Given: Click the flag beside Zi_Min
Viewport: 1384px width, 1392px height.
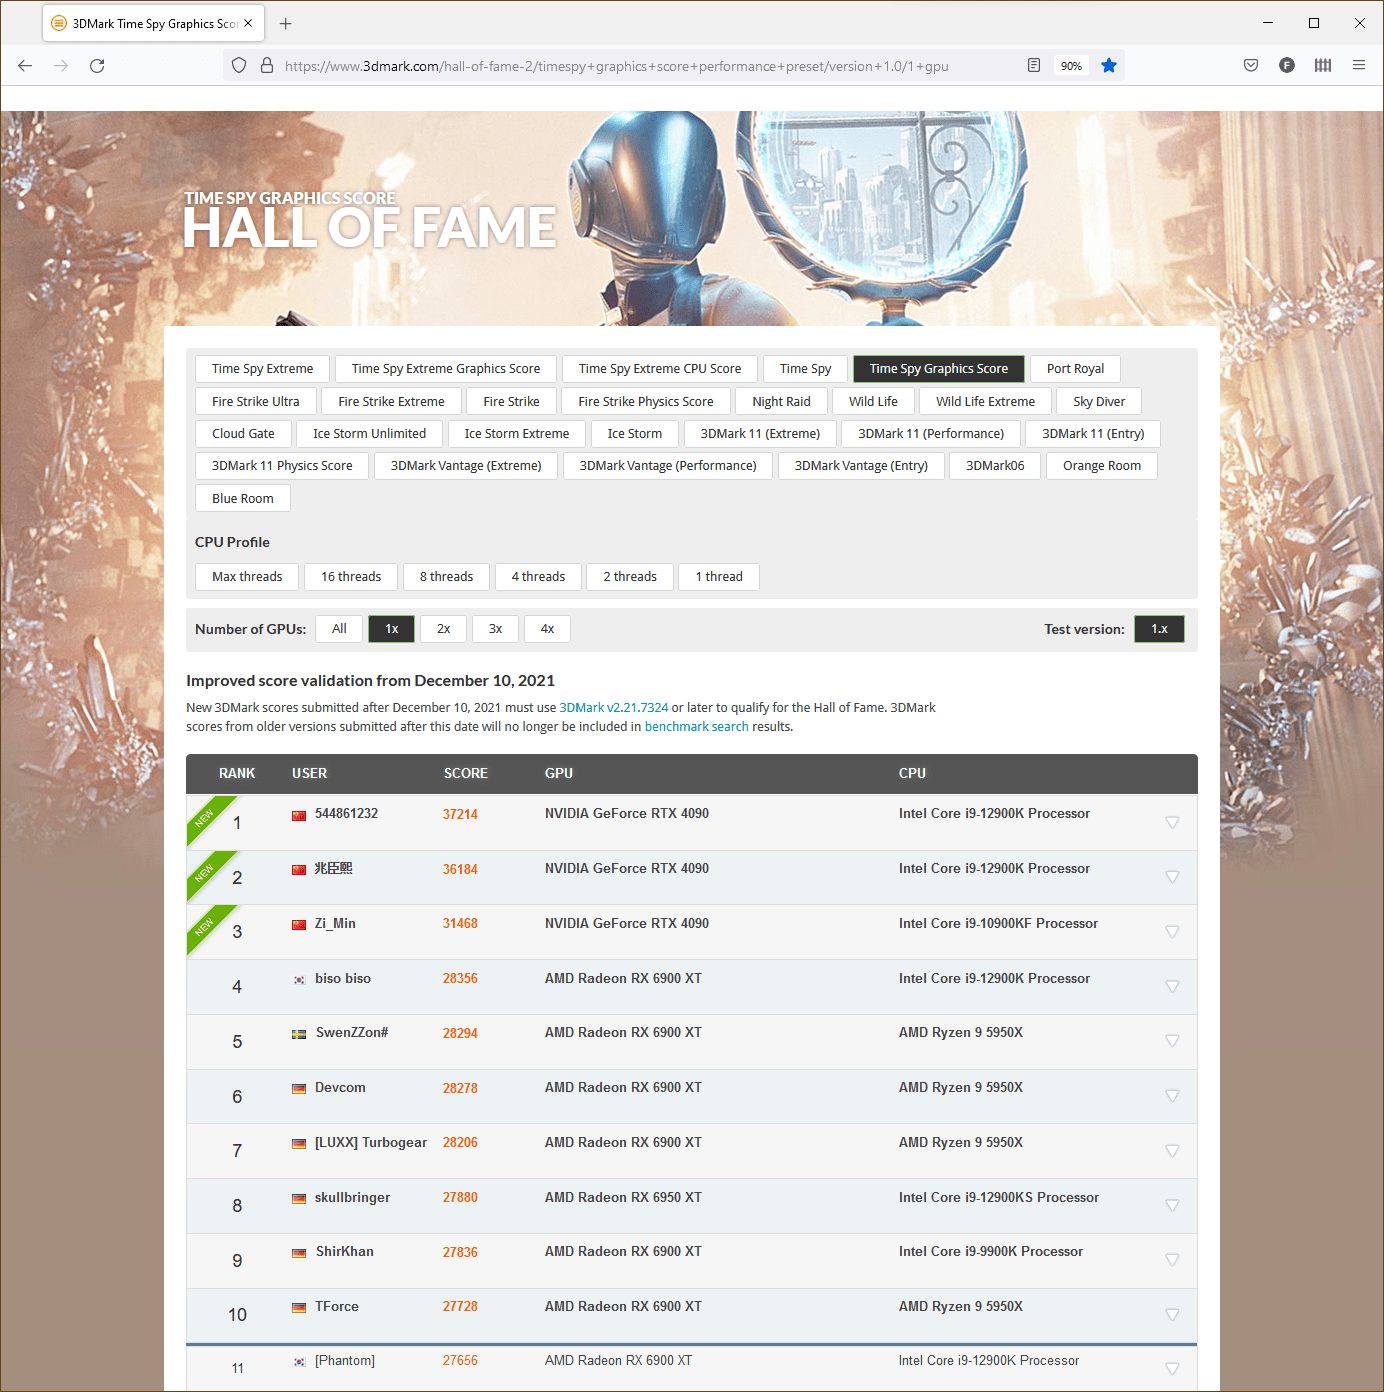Looking at the screenshot, I should 299,925.
